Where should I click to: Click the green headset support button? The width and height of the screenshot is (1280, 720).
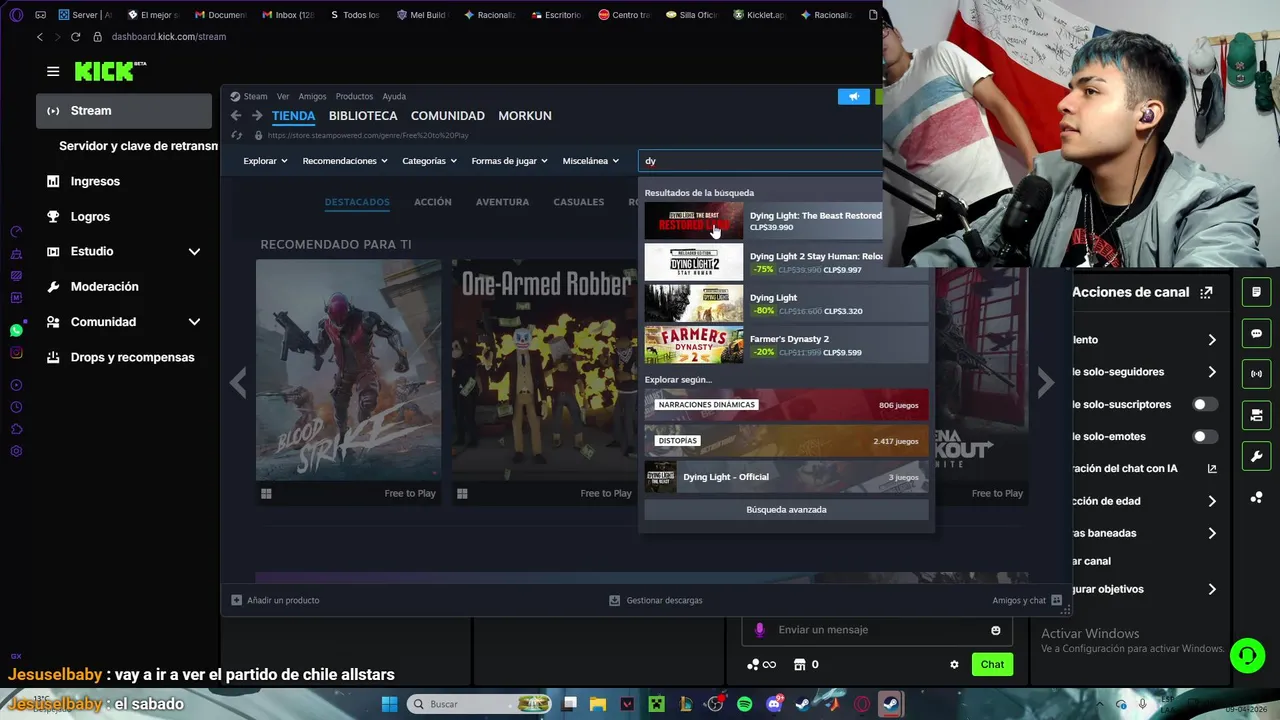pyautogui.click(x=1247, y=656)
